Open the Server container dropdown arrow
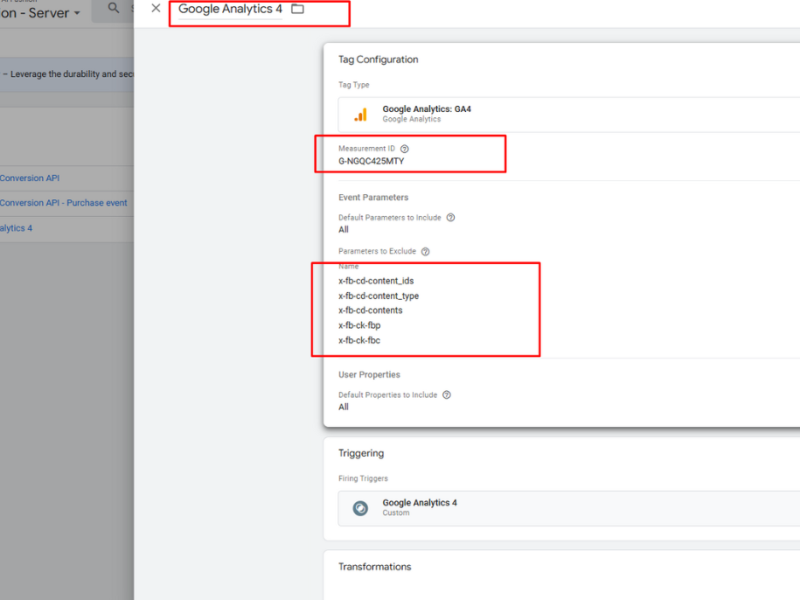This screenshot has height=600, width=800. click(x=77, y=13)
